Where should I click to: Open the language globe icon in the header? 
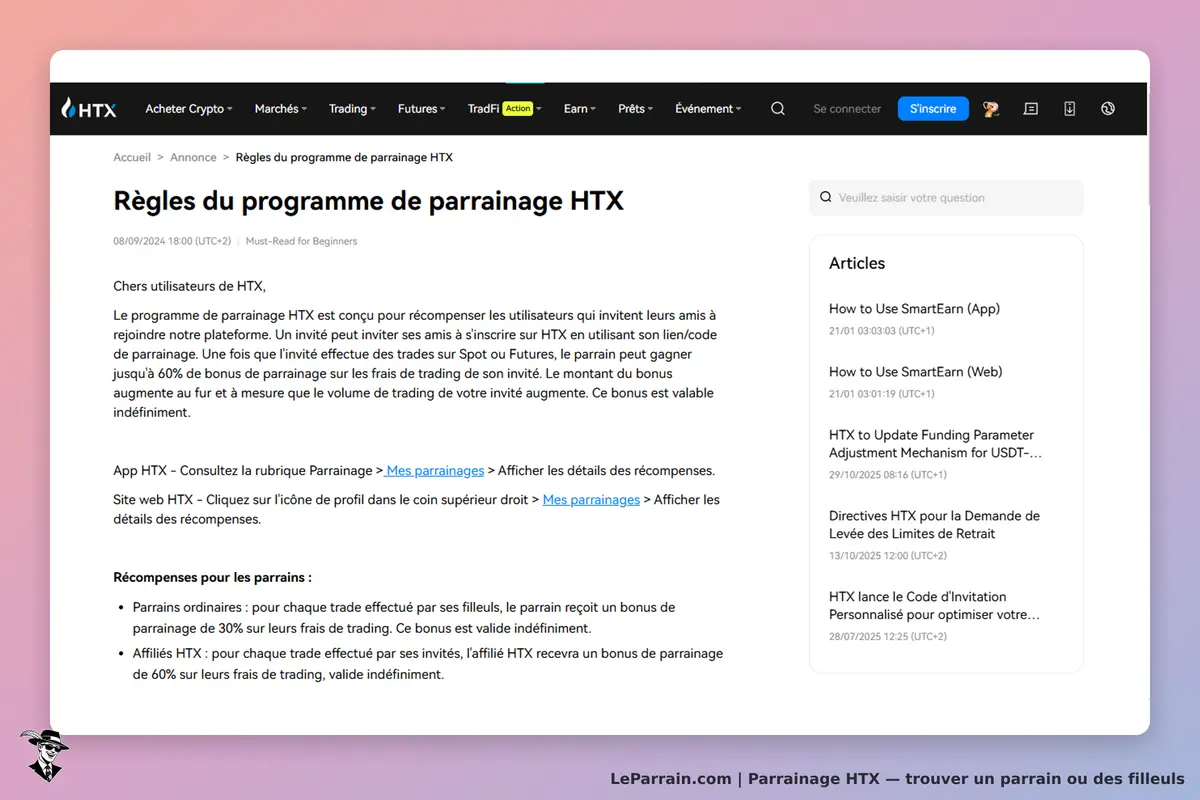1108,109
